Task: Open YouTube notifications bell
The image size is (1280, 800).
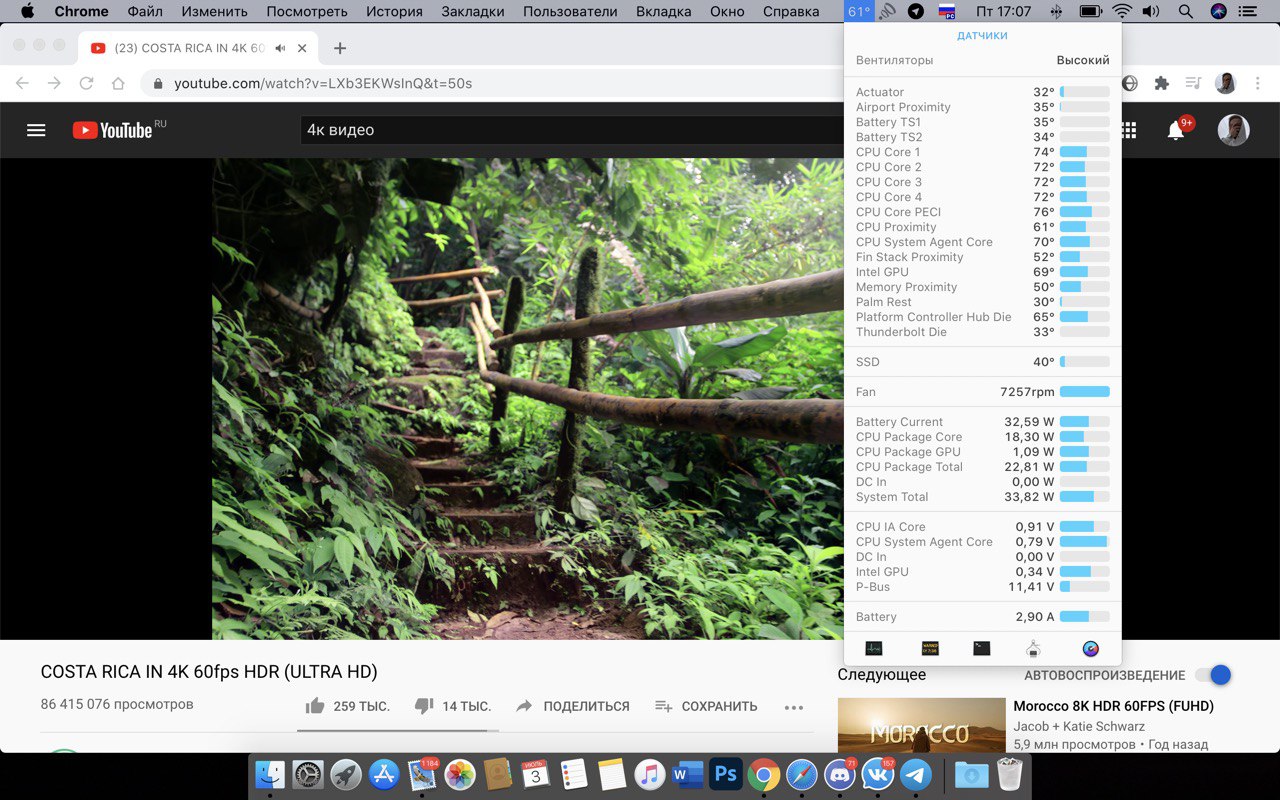Action: 1176,130
